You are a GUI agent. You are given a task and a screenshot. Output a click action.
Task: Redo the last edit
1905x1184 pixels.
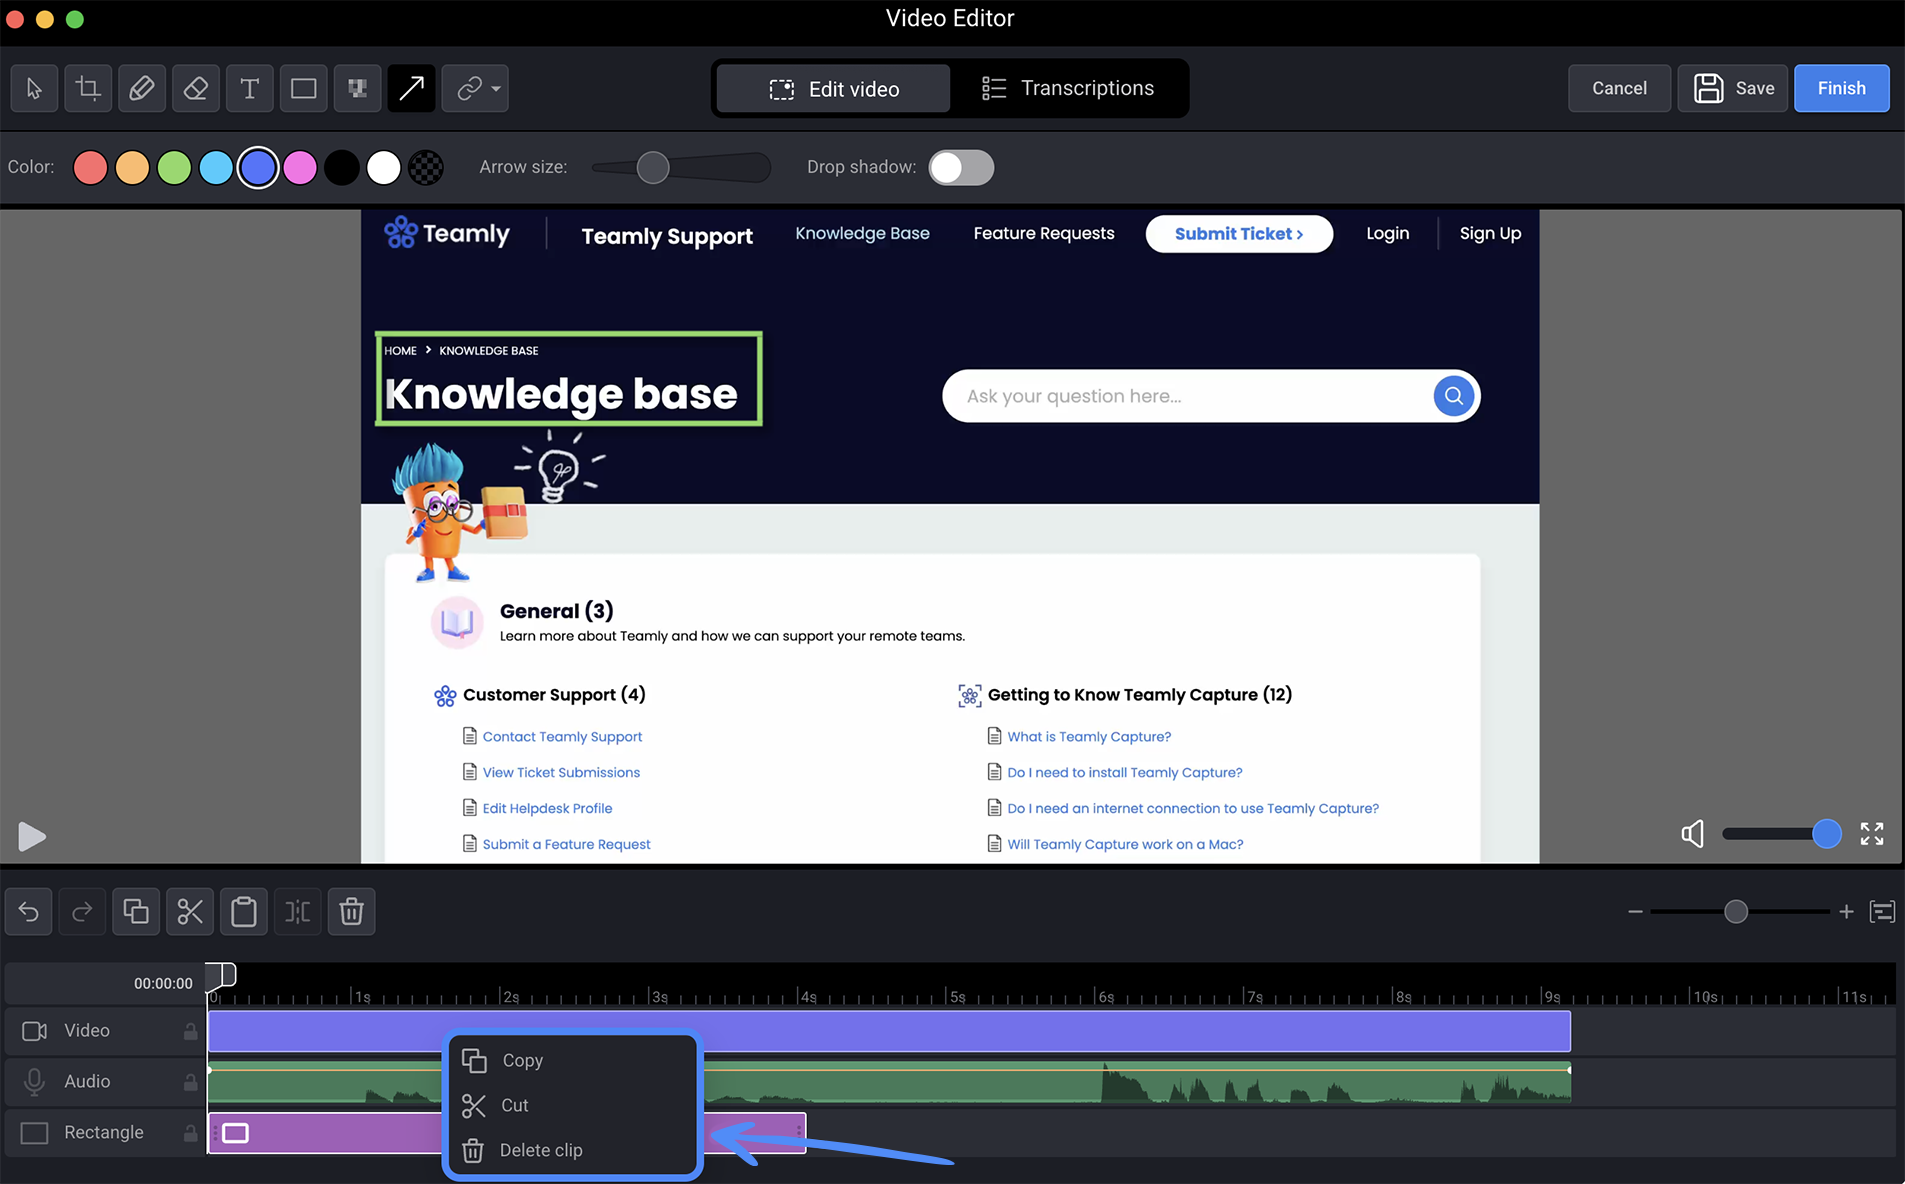click(82, 912)
